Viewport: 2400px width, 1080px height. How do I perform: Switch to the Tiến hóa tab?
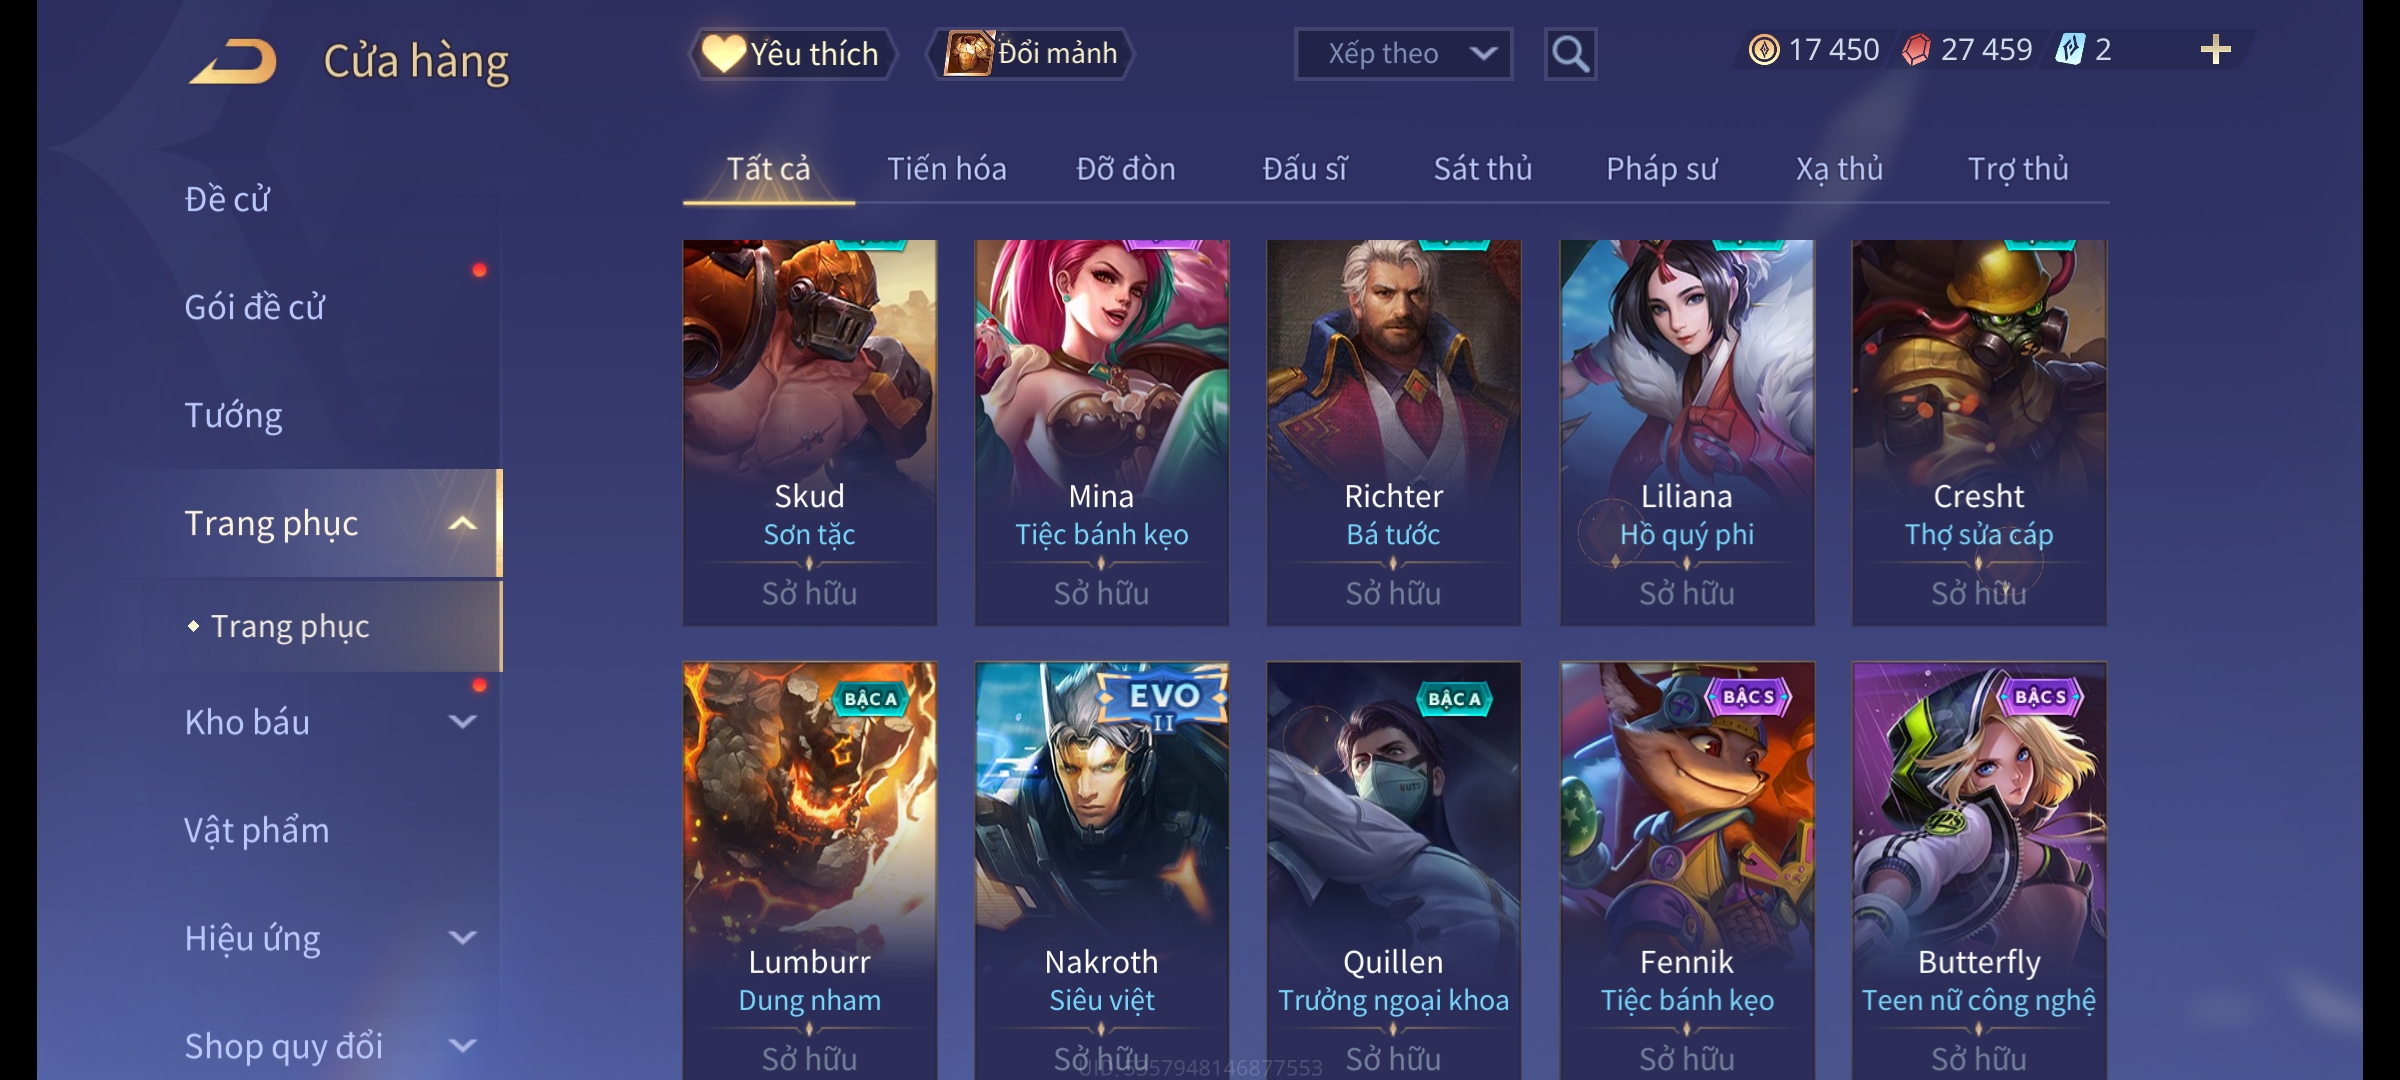click(x=946, y=169)
